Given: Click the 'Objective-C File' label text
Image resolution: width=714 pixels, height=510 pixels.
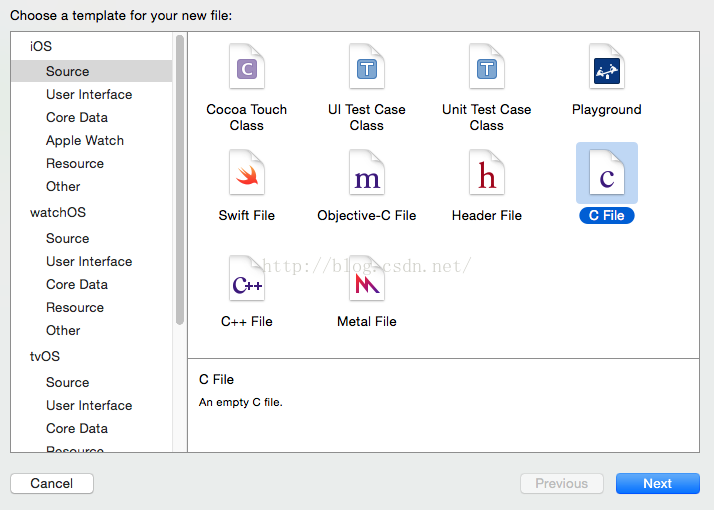Looking at the screenshot, I should coord(367,215).
